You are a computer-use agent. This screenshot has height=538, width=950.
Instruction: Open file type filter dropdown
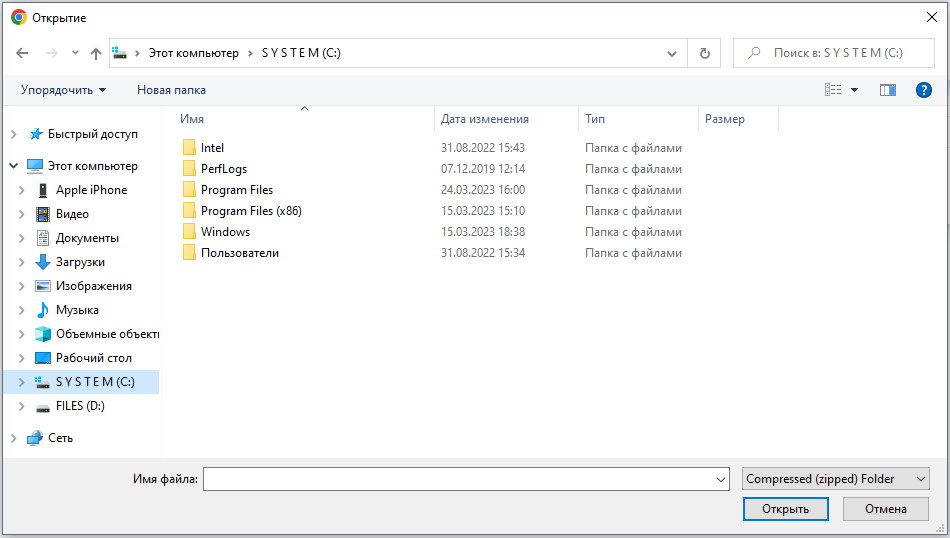[836, 479]
